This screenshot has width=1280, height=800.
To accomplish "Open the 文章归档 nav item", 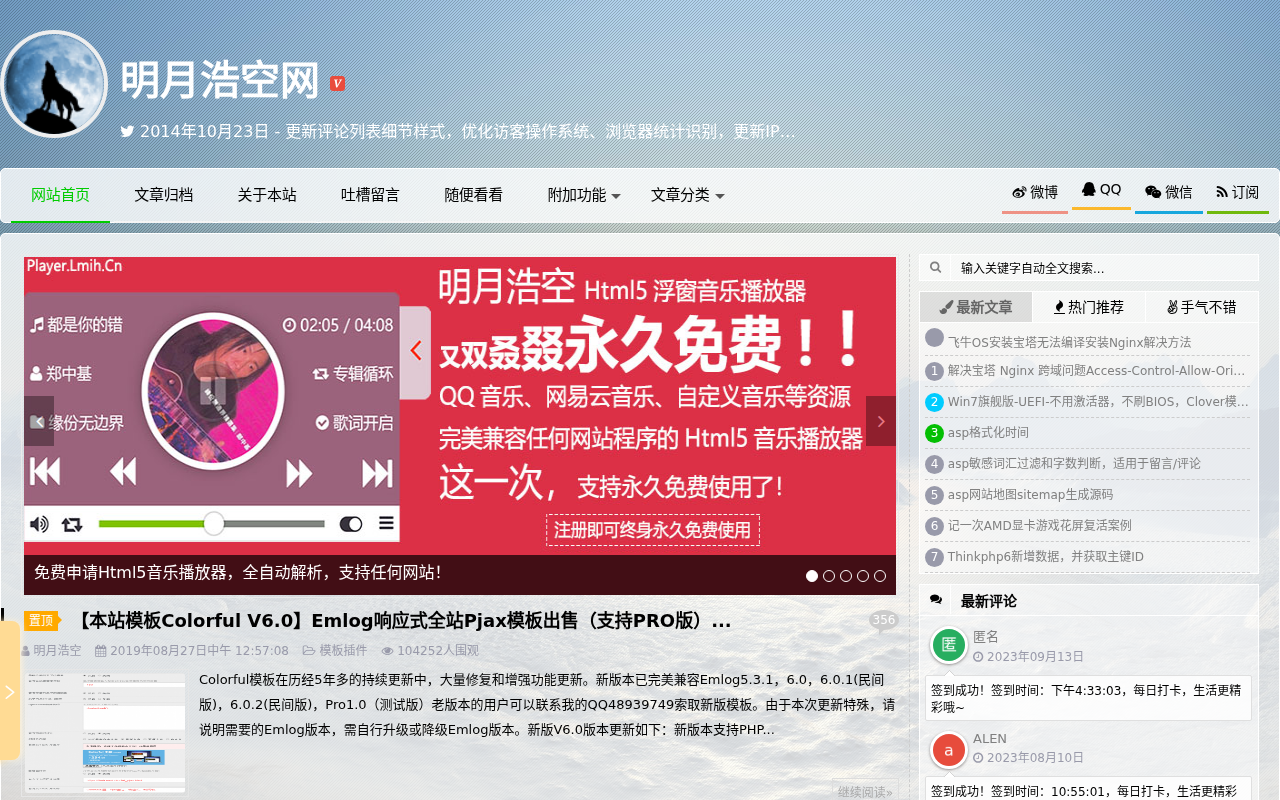I will coord(164,195).
